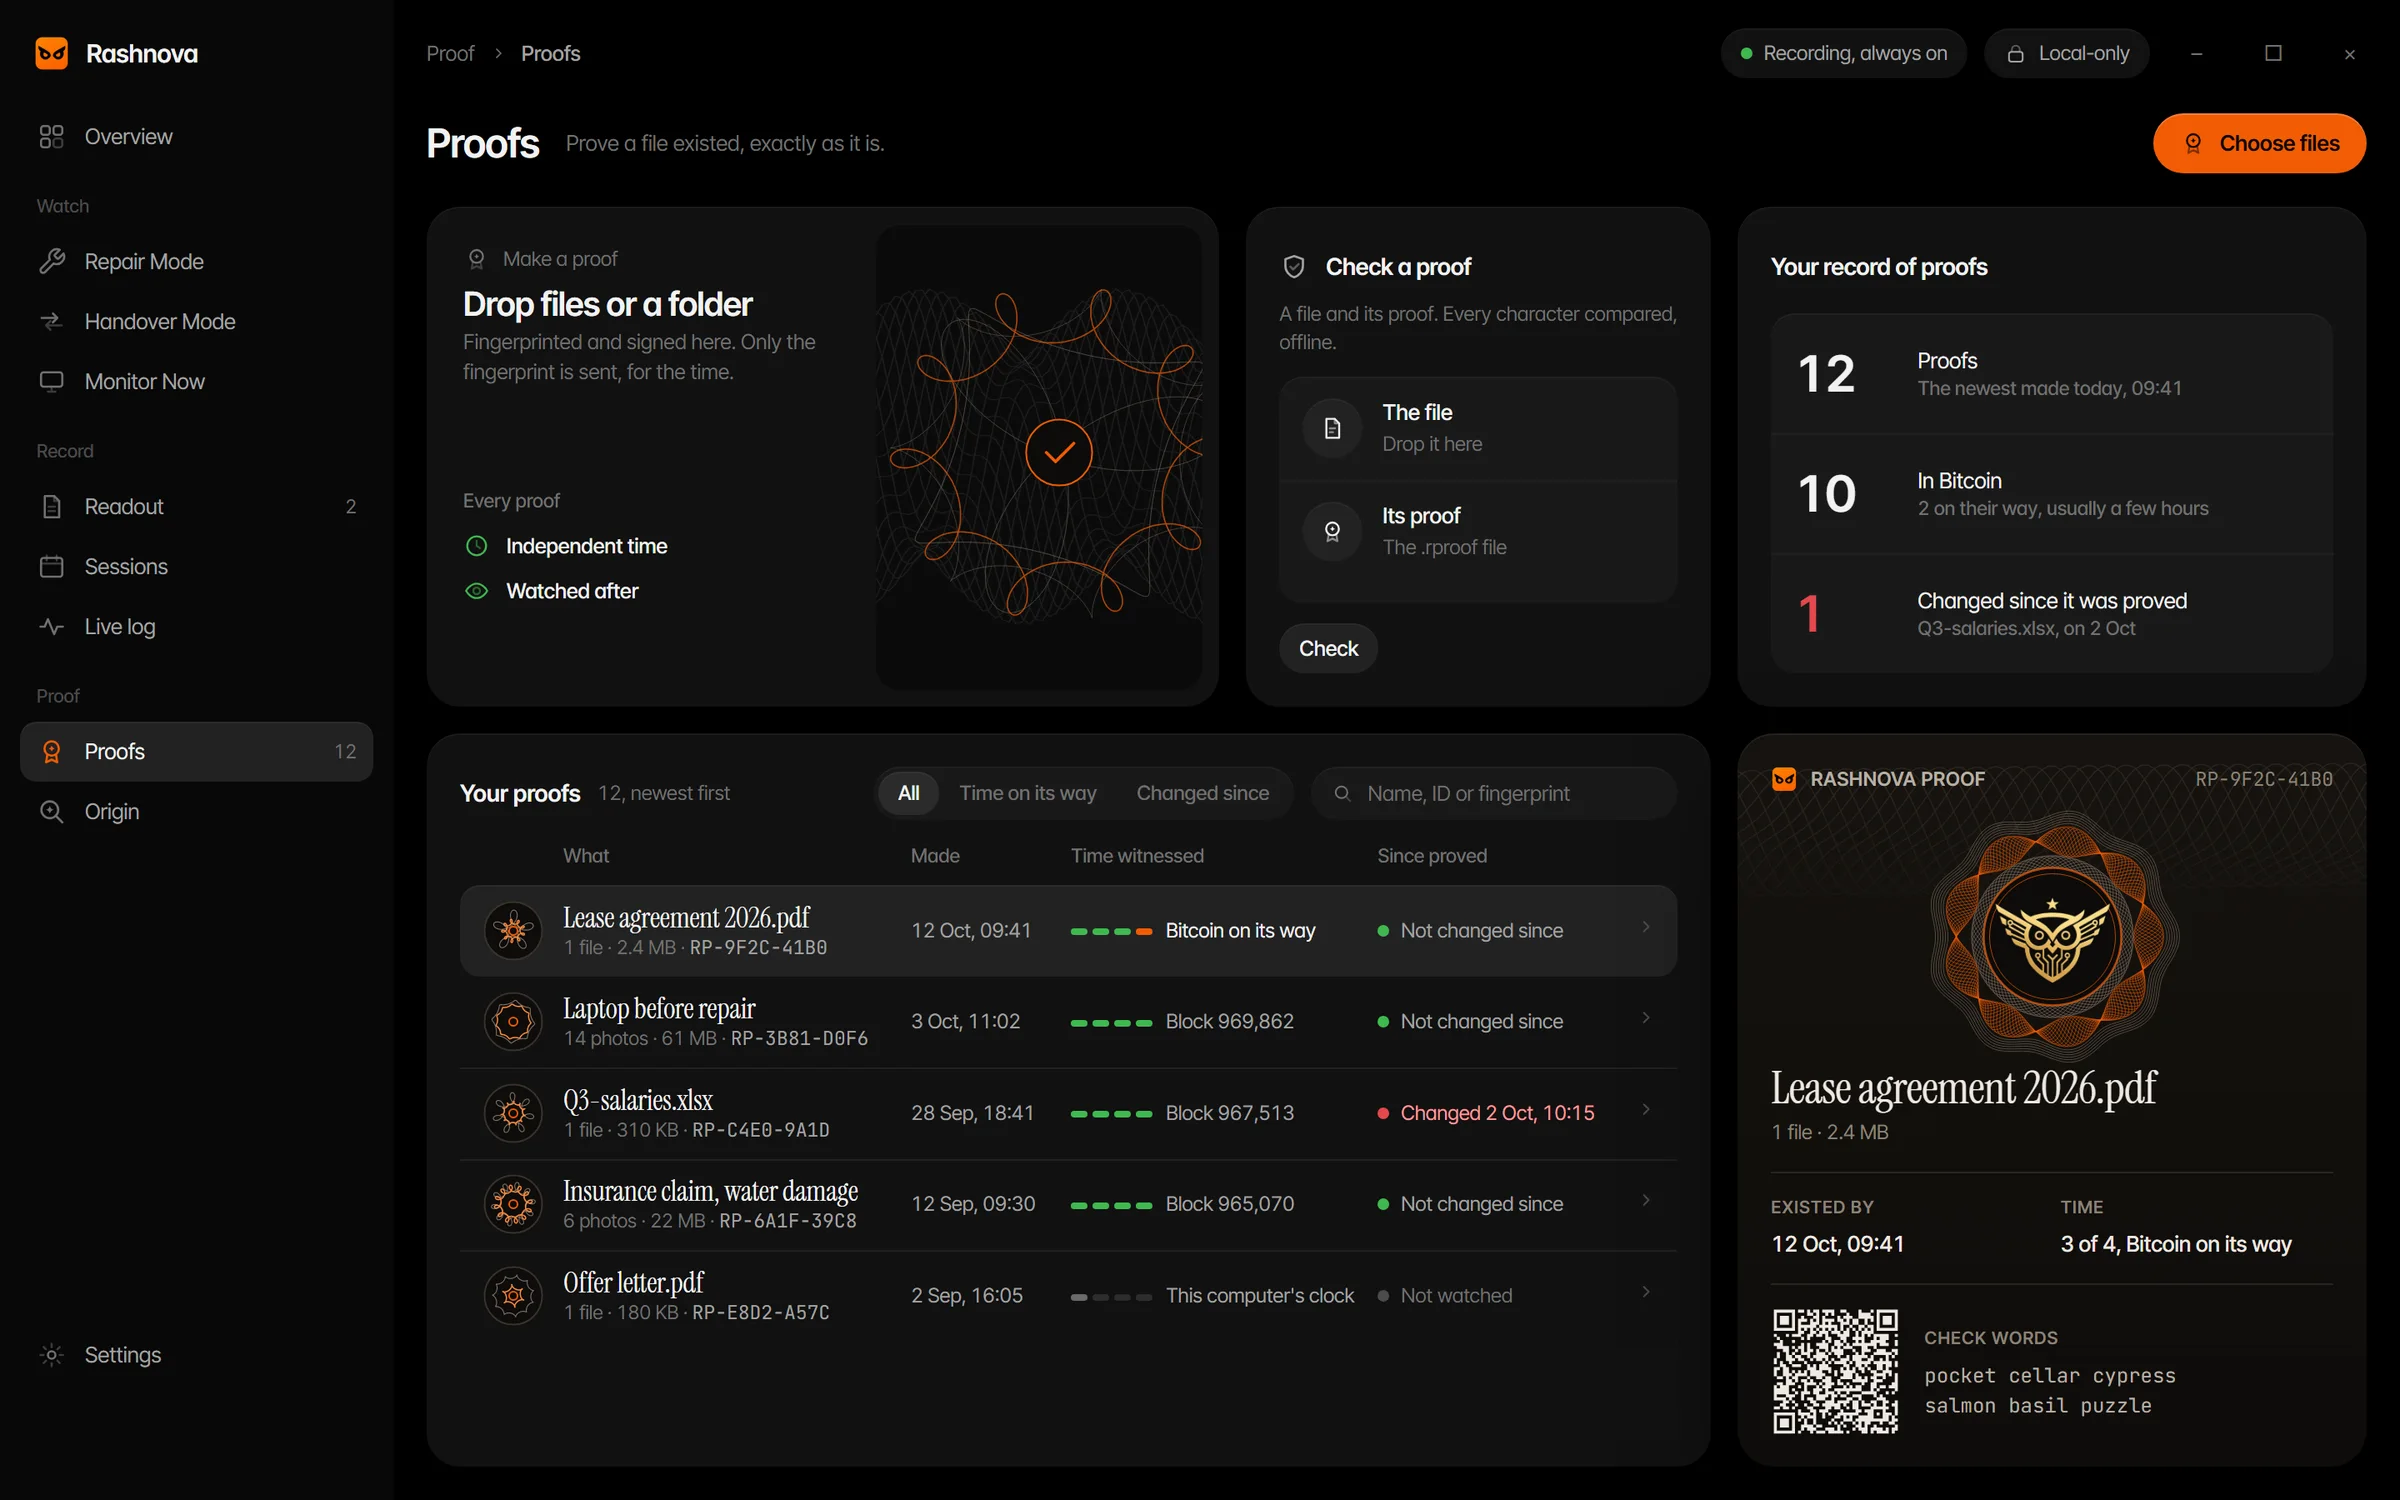Screen dimensions: 2400x1500
Task: Expand the Lease agreement 2026.pdf row chevron
Action: click(1645, 927)
